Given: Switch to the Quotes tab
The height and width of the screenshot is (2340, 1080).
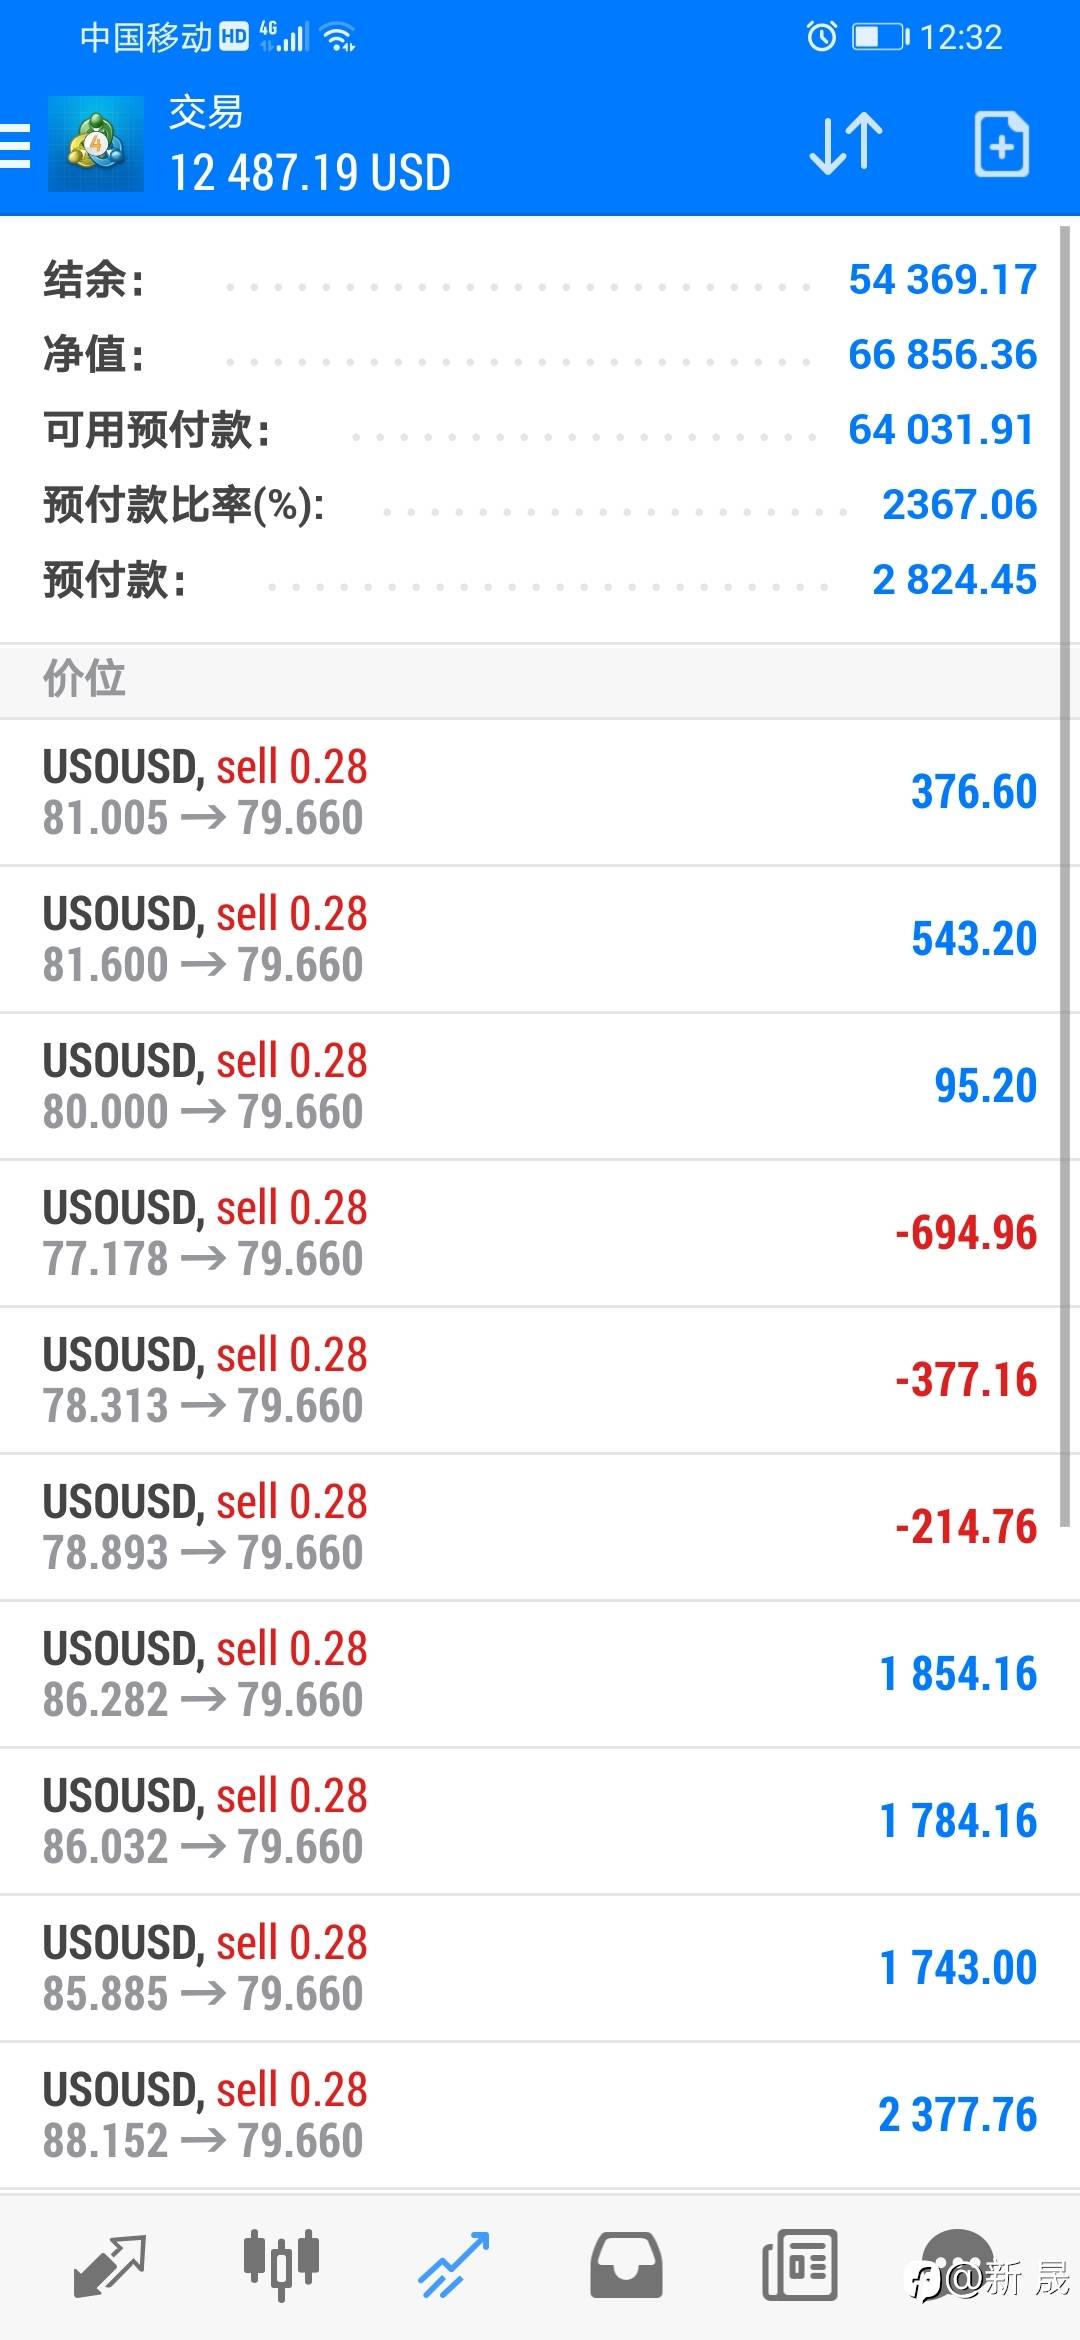Looking at the screenshot, I should click(x=110, y=2265).
